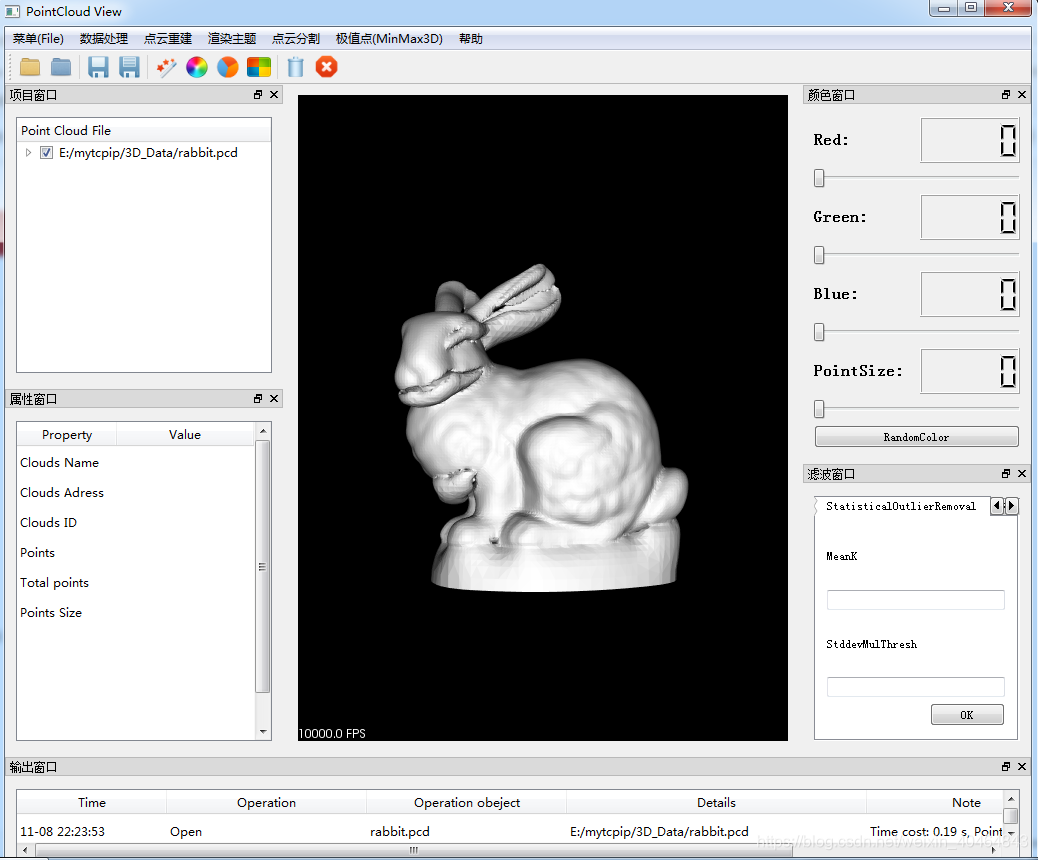Open the 帮助 menu

point(471,38)
